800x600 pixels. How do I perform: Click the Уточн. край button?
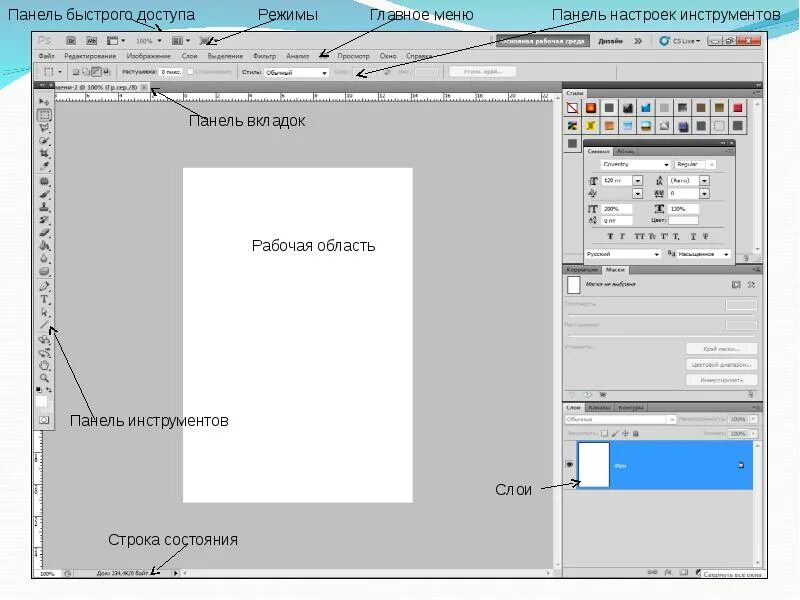tap(482, 72)
